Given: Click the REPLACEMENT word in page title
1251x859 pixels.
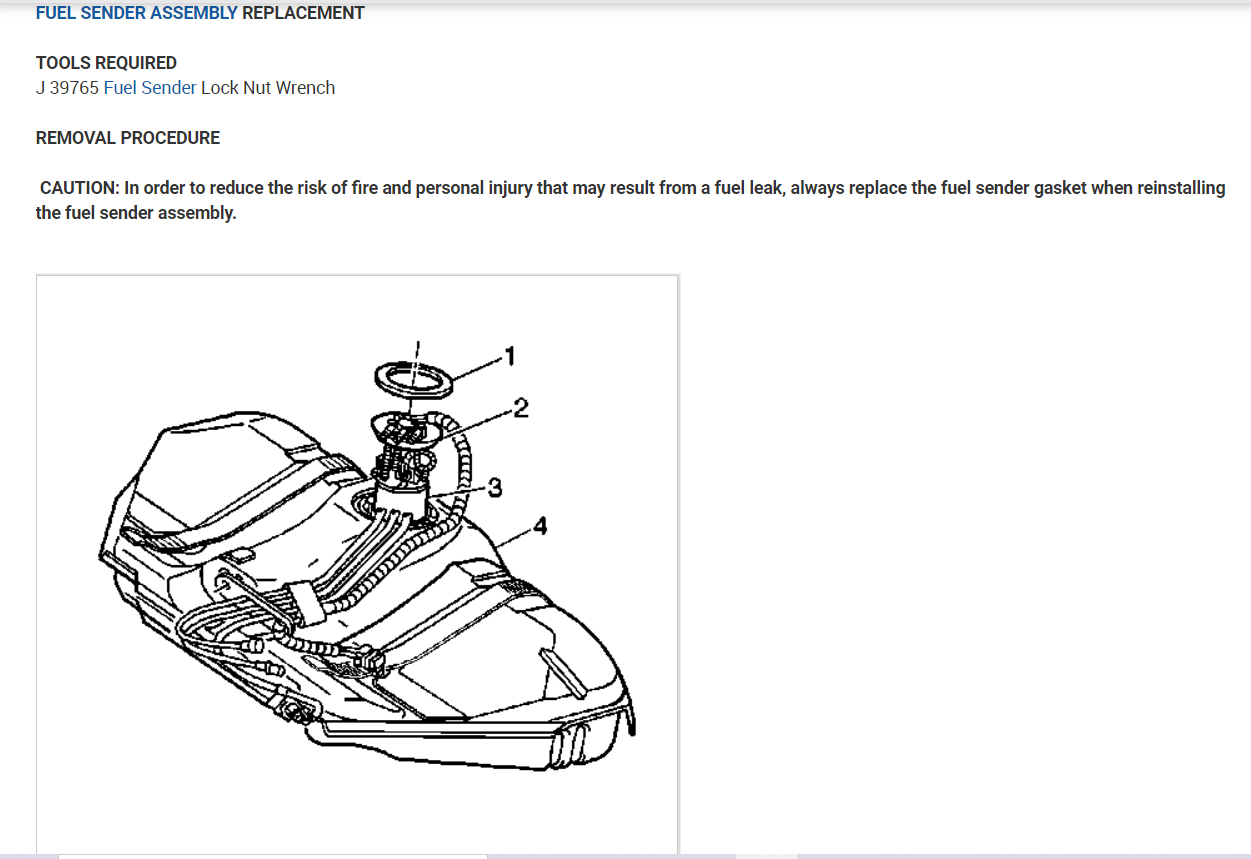Looking at the screenshot, I should (x=303, y=13).
